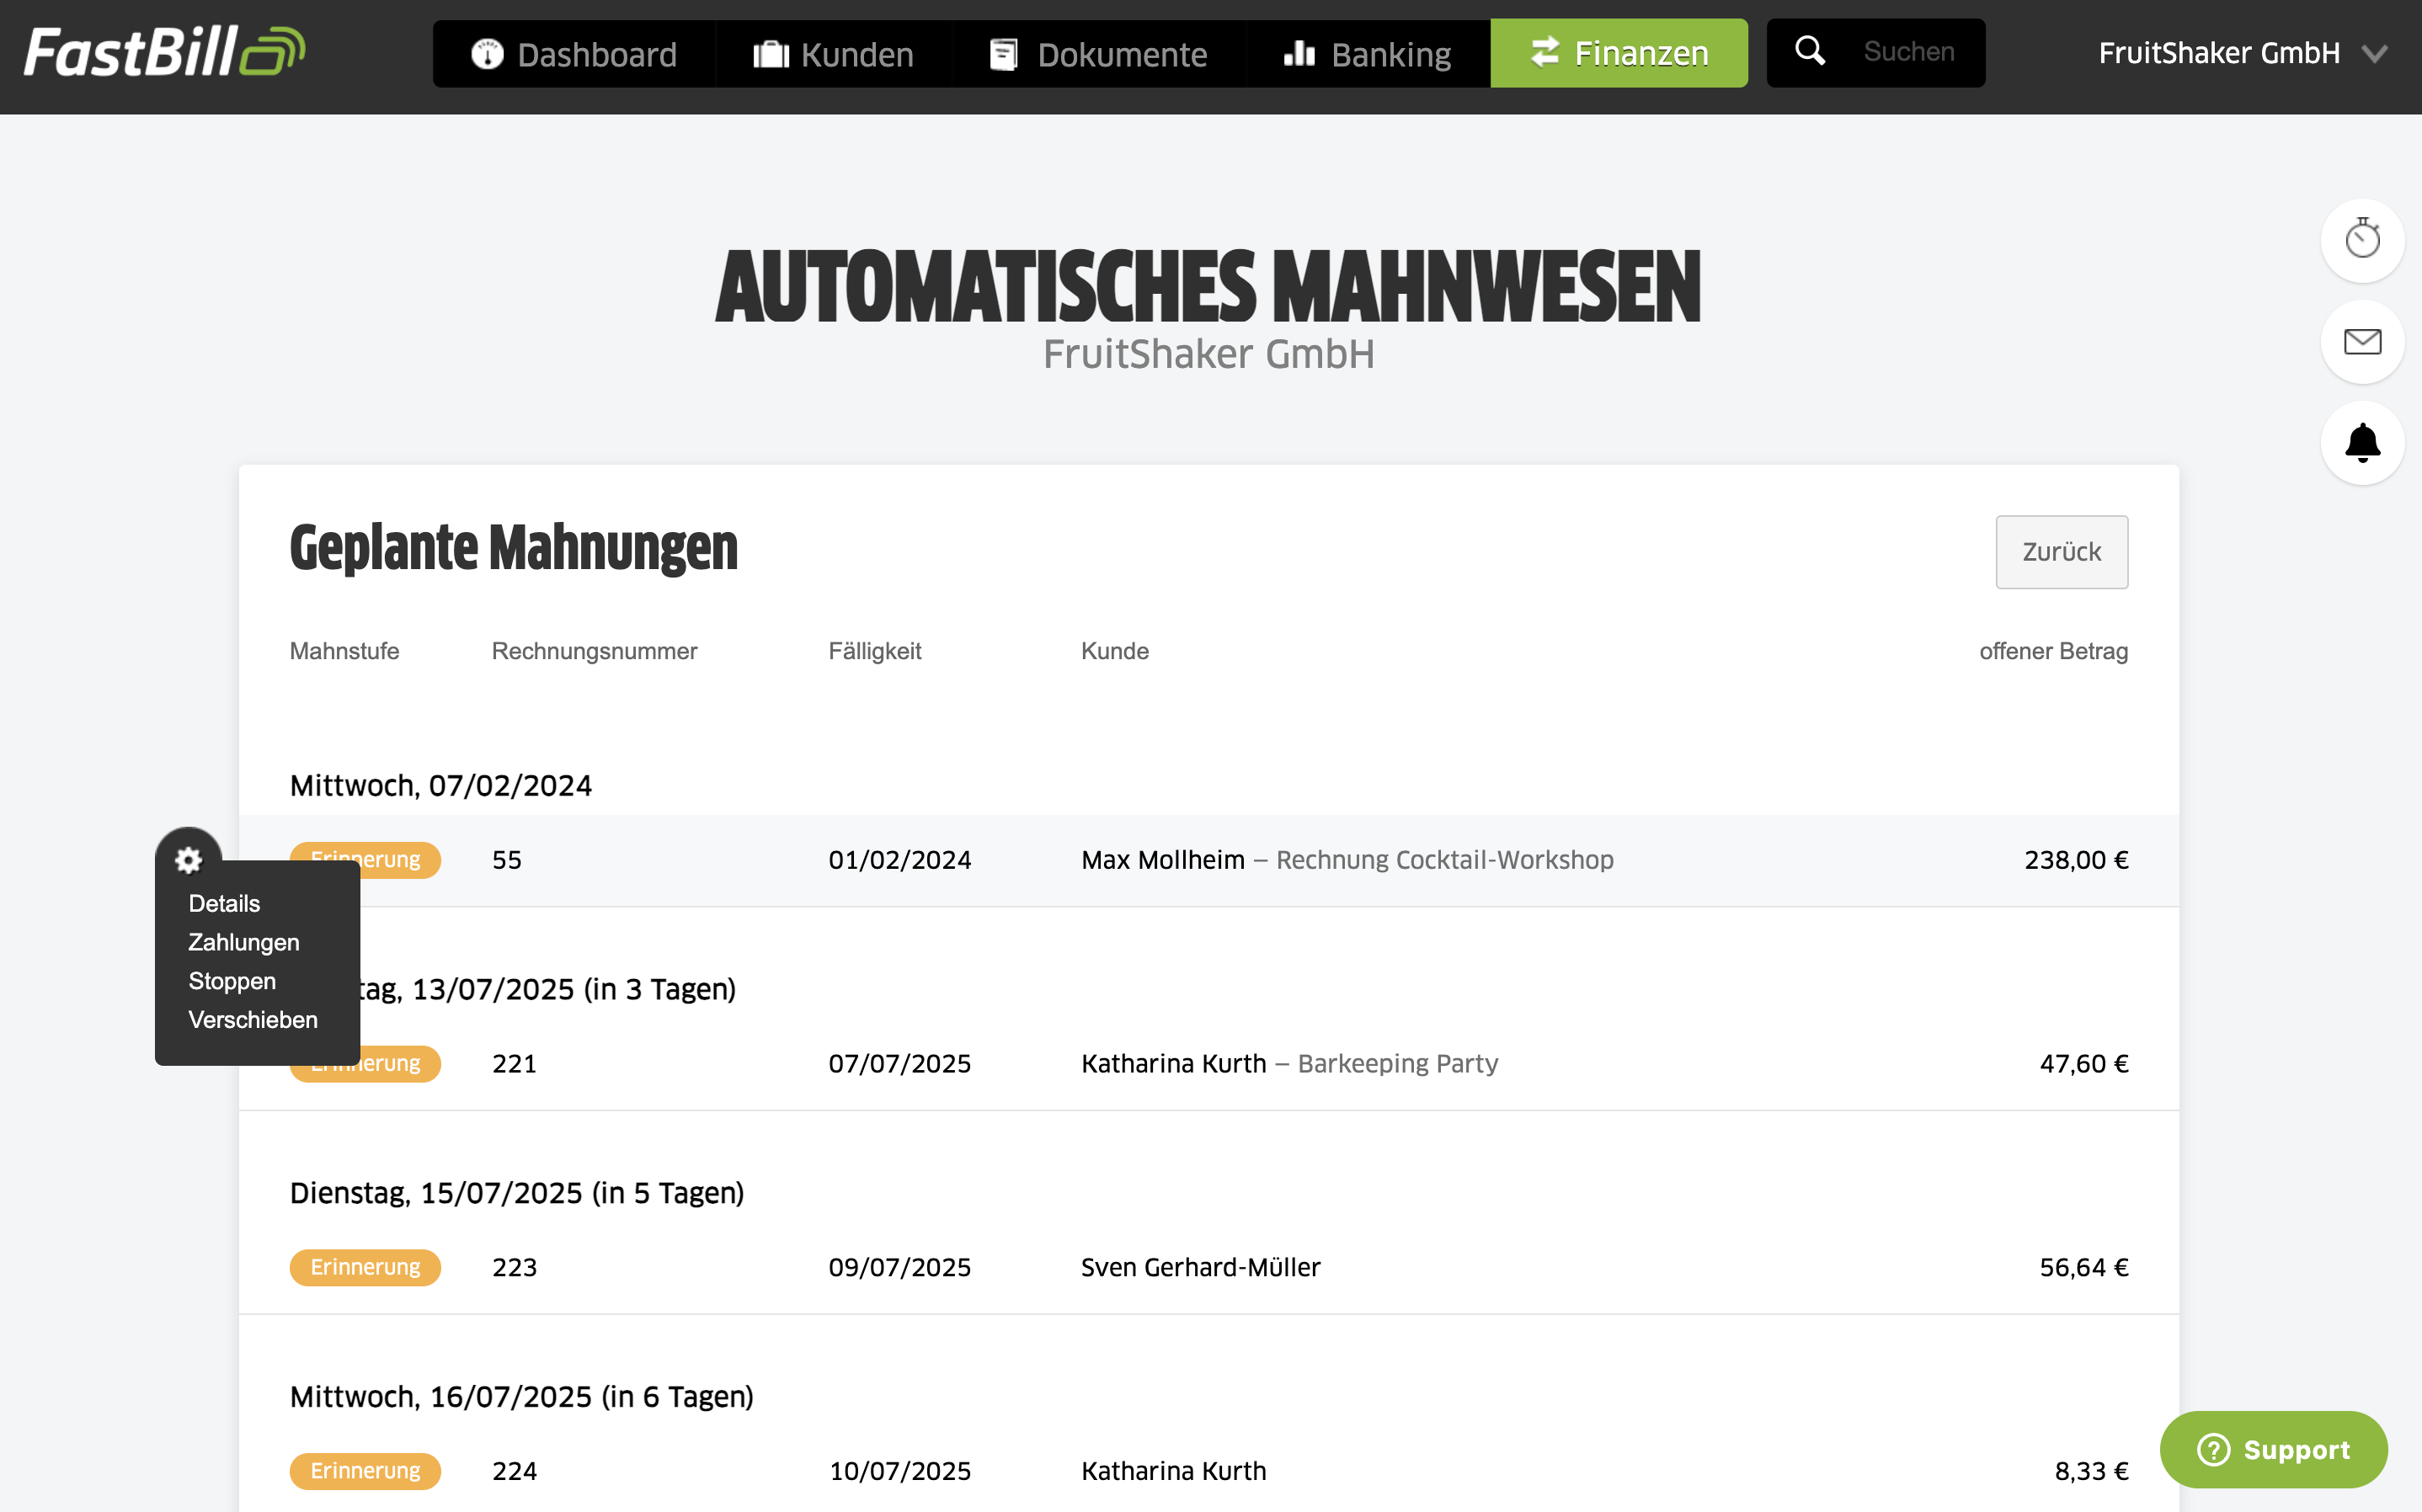The height and width of the screenshot is (1512, 2422).
Task: Open the envelope messages icon
Action: [2362, 342]
